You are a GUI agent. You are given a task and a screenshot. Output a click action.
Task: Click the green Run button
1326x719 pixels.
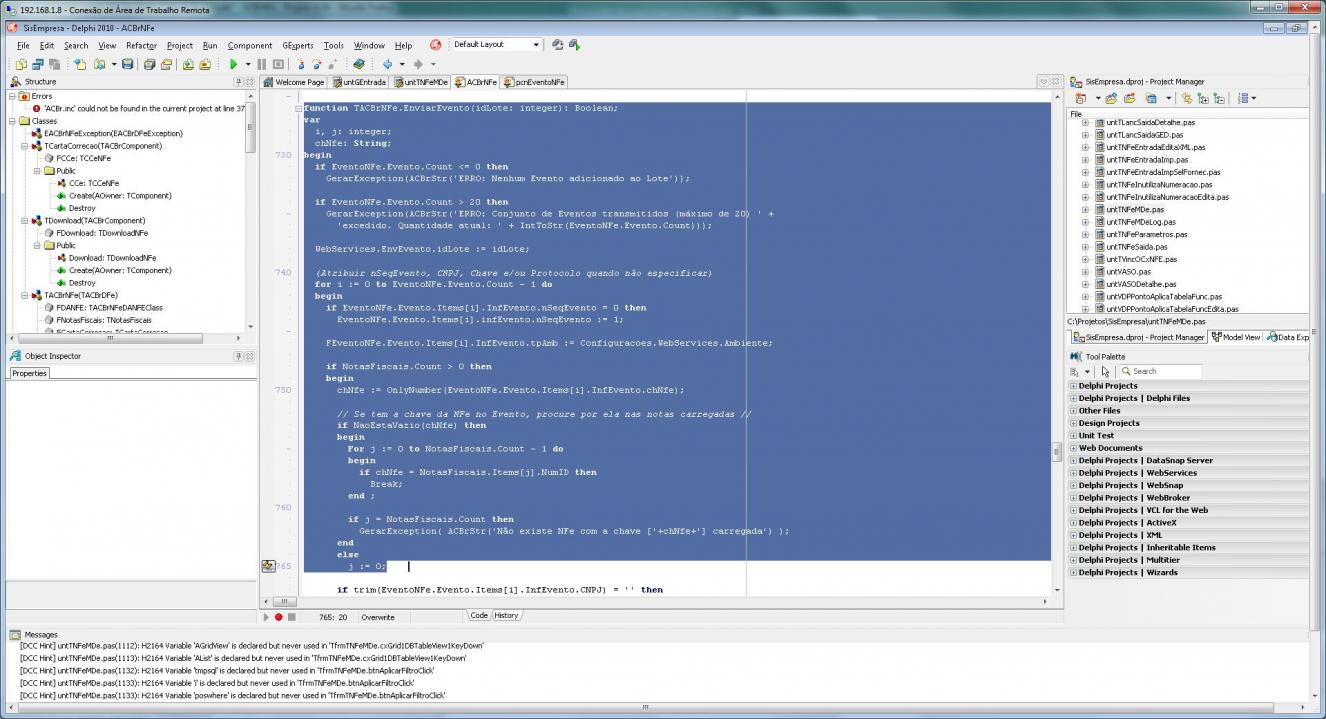(233, 64)
